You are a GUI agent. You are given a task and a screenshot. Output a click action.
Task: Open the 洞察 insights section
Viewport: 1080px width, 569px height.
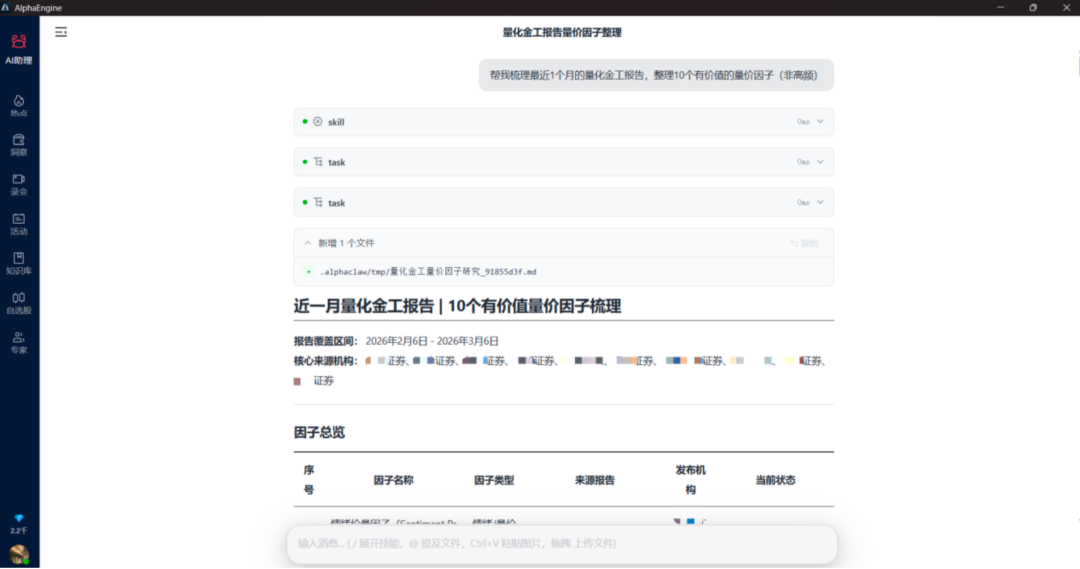coord(19,145)
